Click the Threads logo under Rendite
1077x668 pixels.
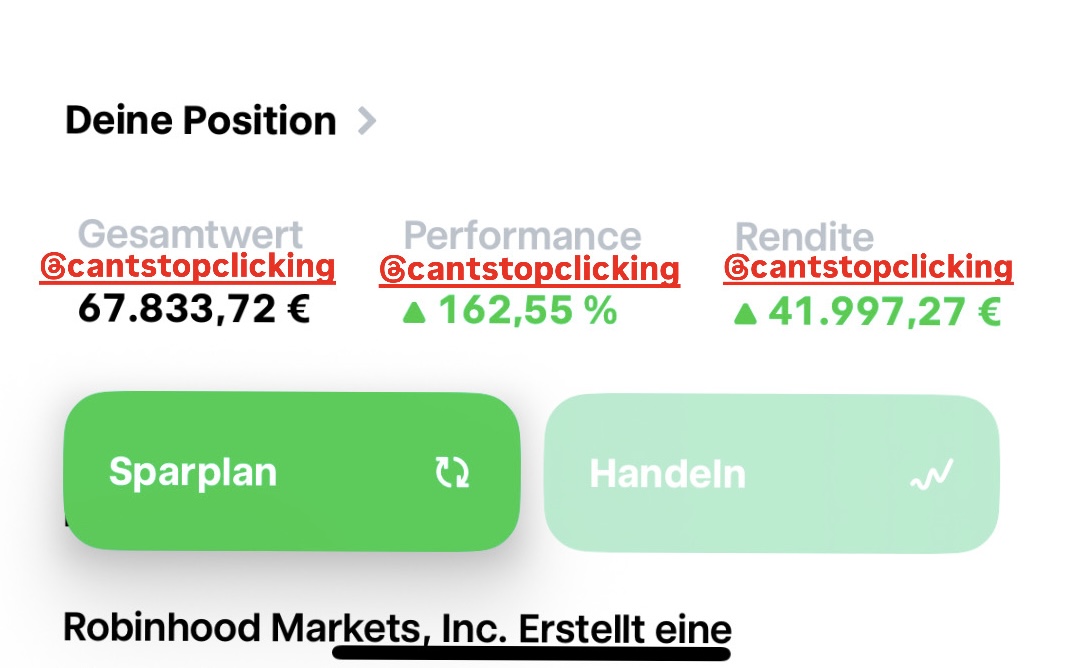pos(736,268)
